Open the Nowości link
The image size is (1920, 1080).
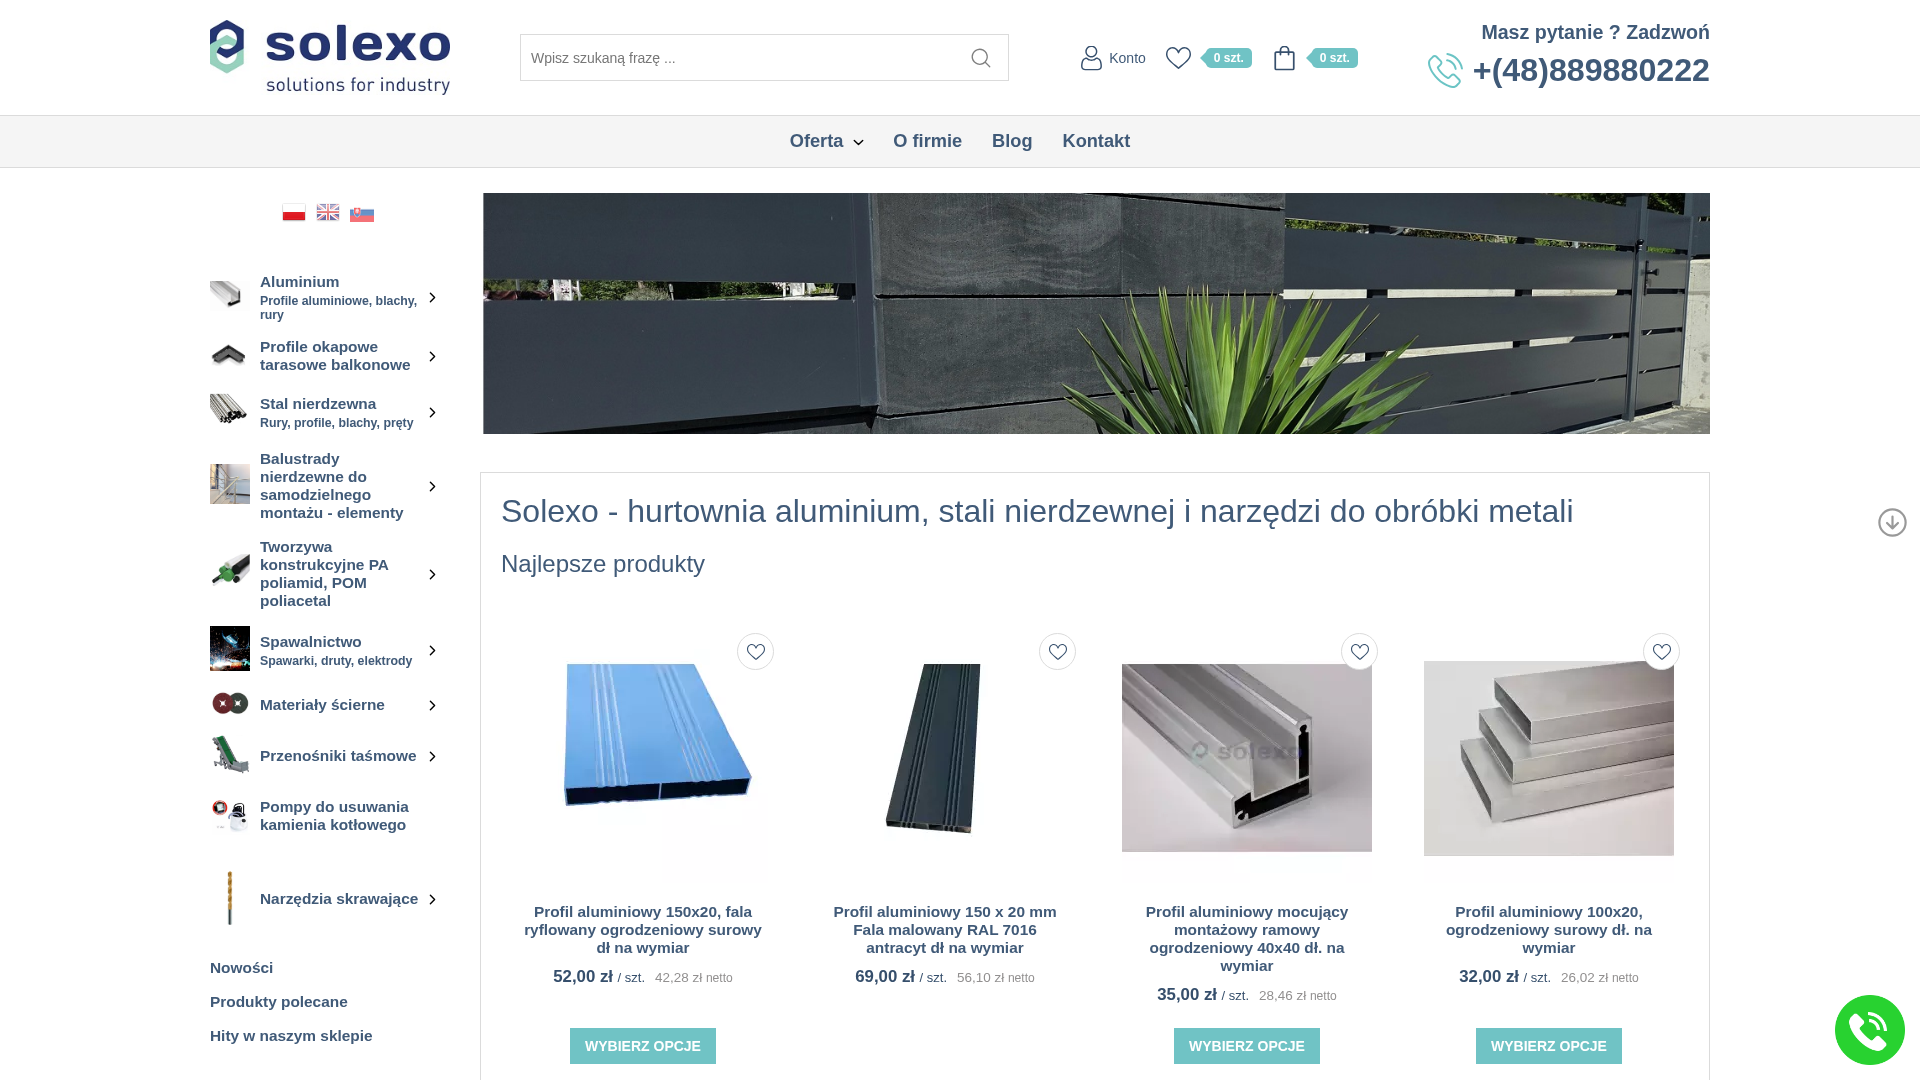[241, 968]
